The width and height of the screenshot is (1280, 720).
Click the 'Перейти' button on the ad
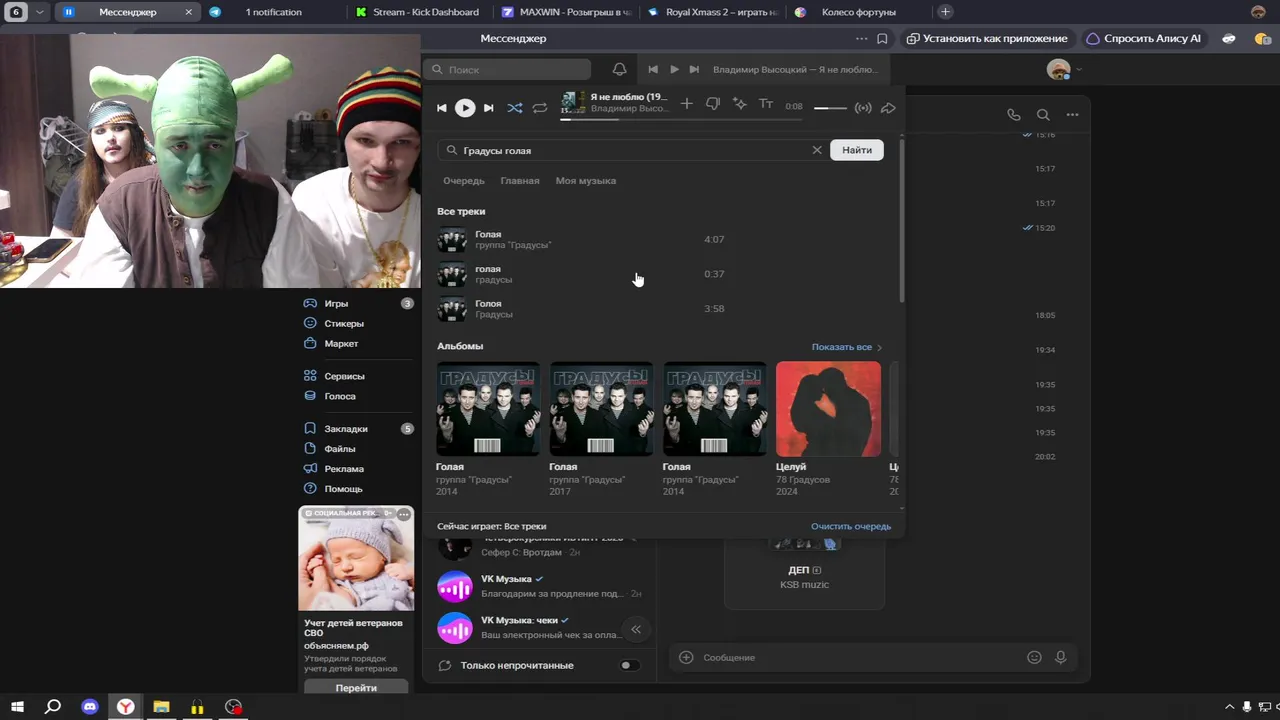[x=356, y=687]
